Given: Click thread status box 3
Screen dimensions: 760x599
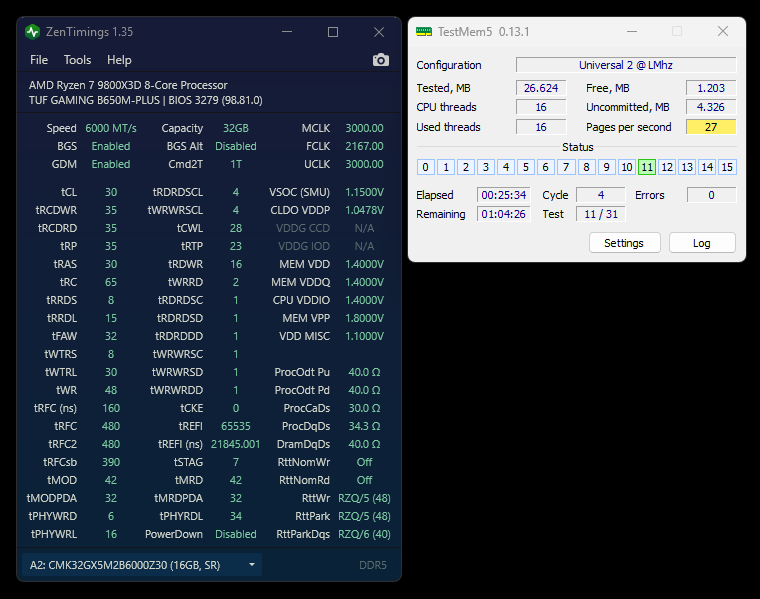Looking at the screenshot, I should (486, 167).
